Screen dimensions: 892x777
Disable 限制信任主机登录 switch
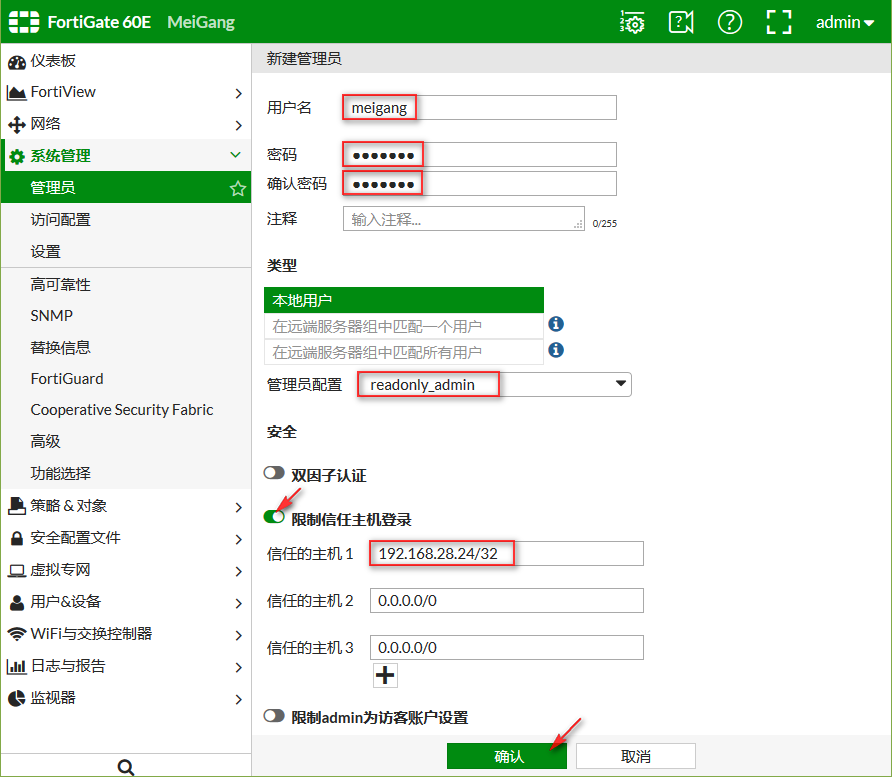click(274, 516)
